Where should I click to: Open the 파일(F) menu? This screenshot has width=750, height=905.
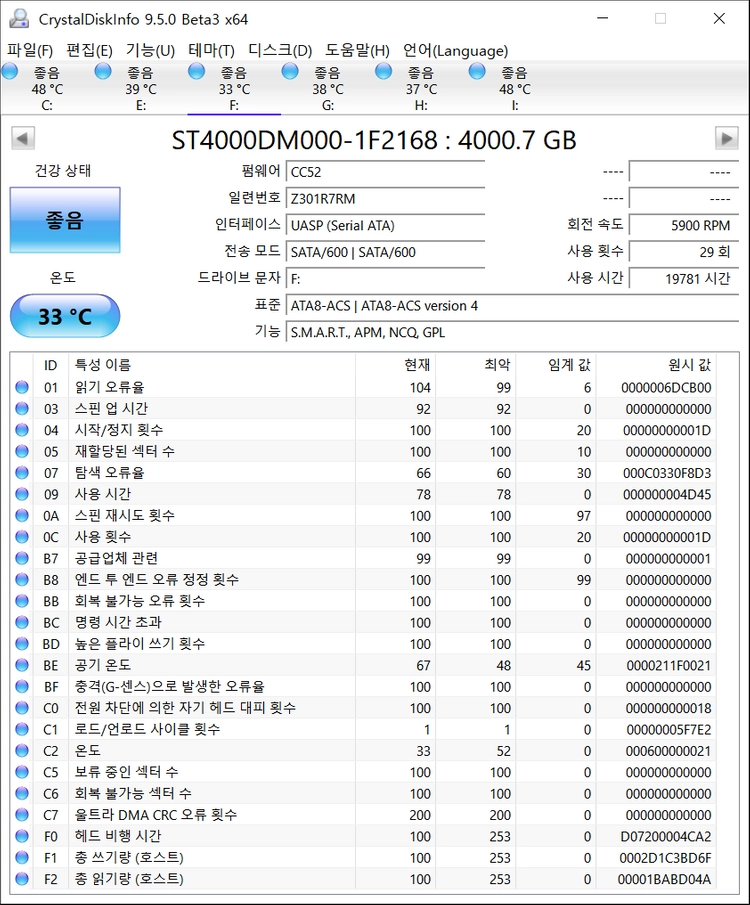[30, 51]
